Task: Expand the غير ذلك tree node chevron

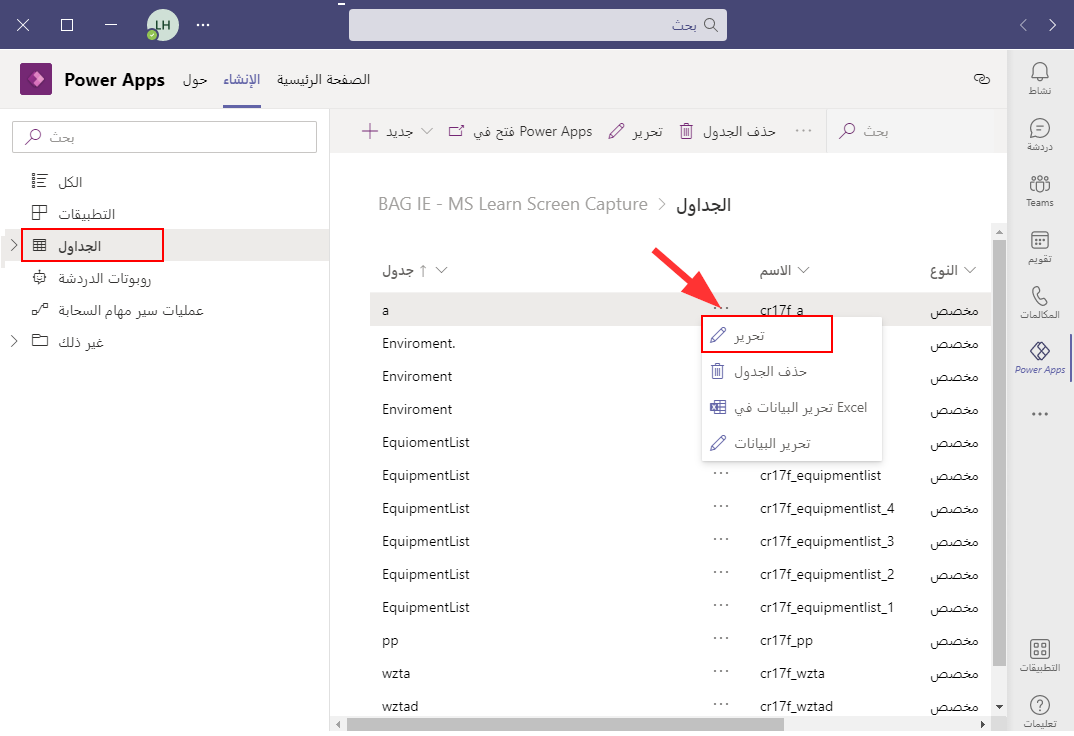Action: [13, 341]
